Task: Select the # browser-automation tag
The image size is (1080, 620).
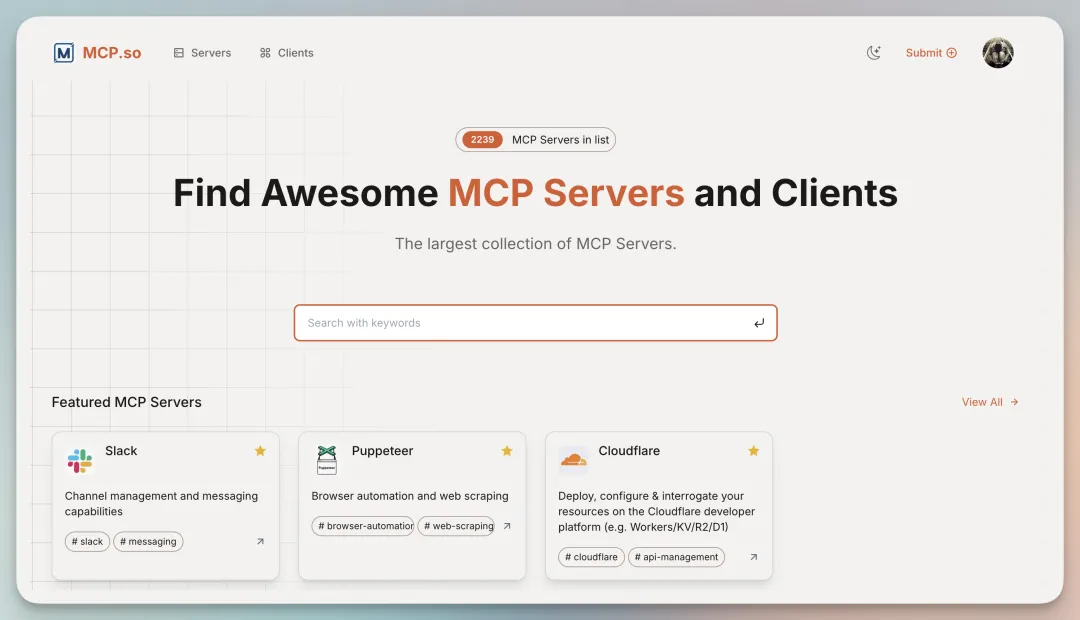Action: 363,526
